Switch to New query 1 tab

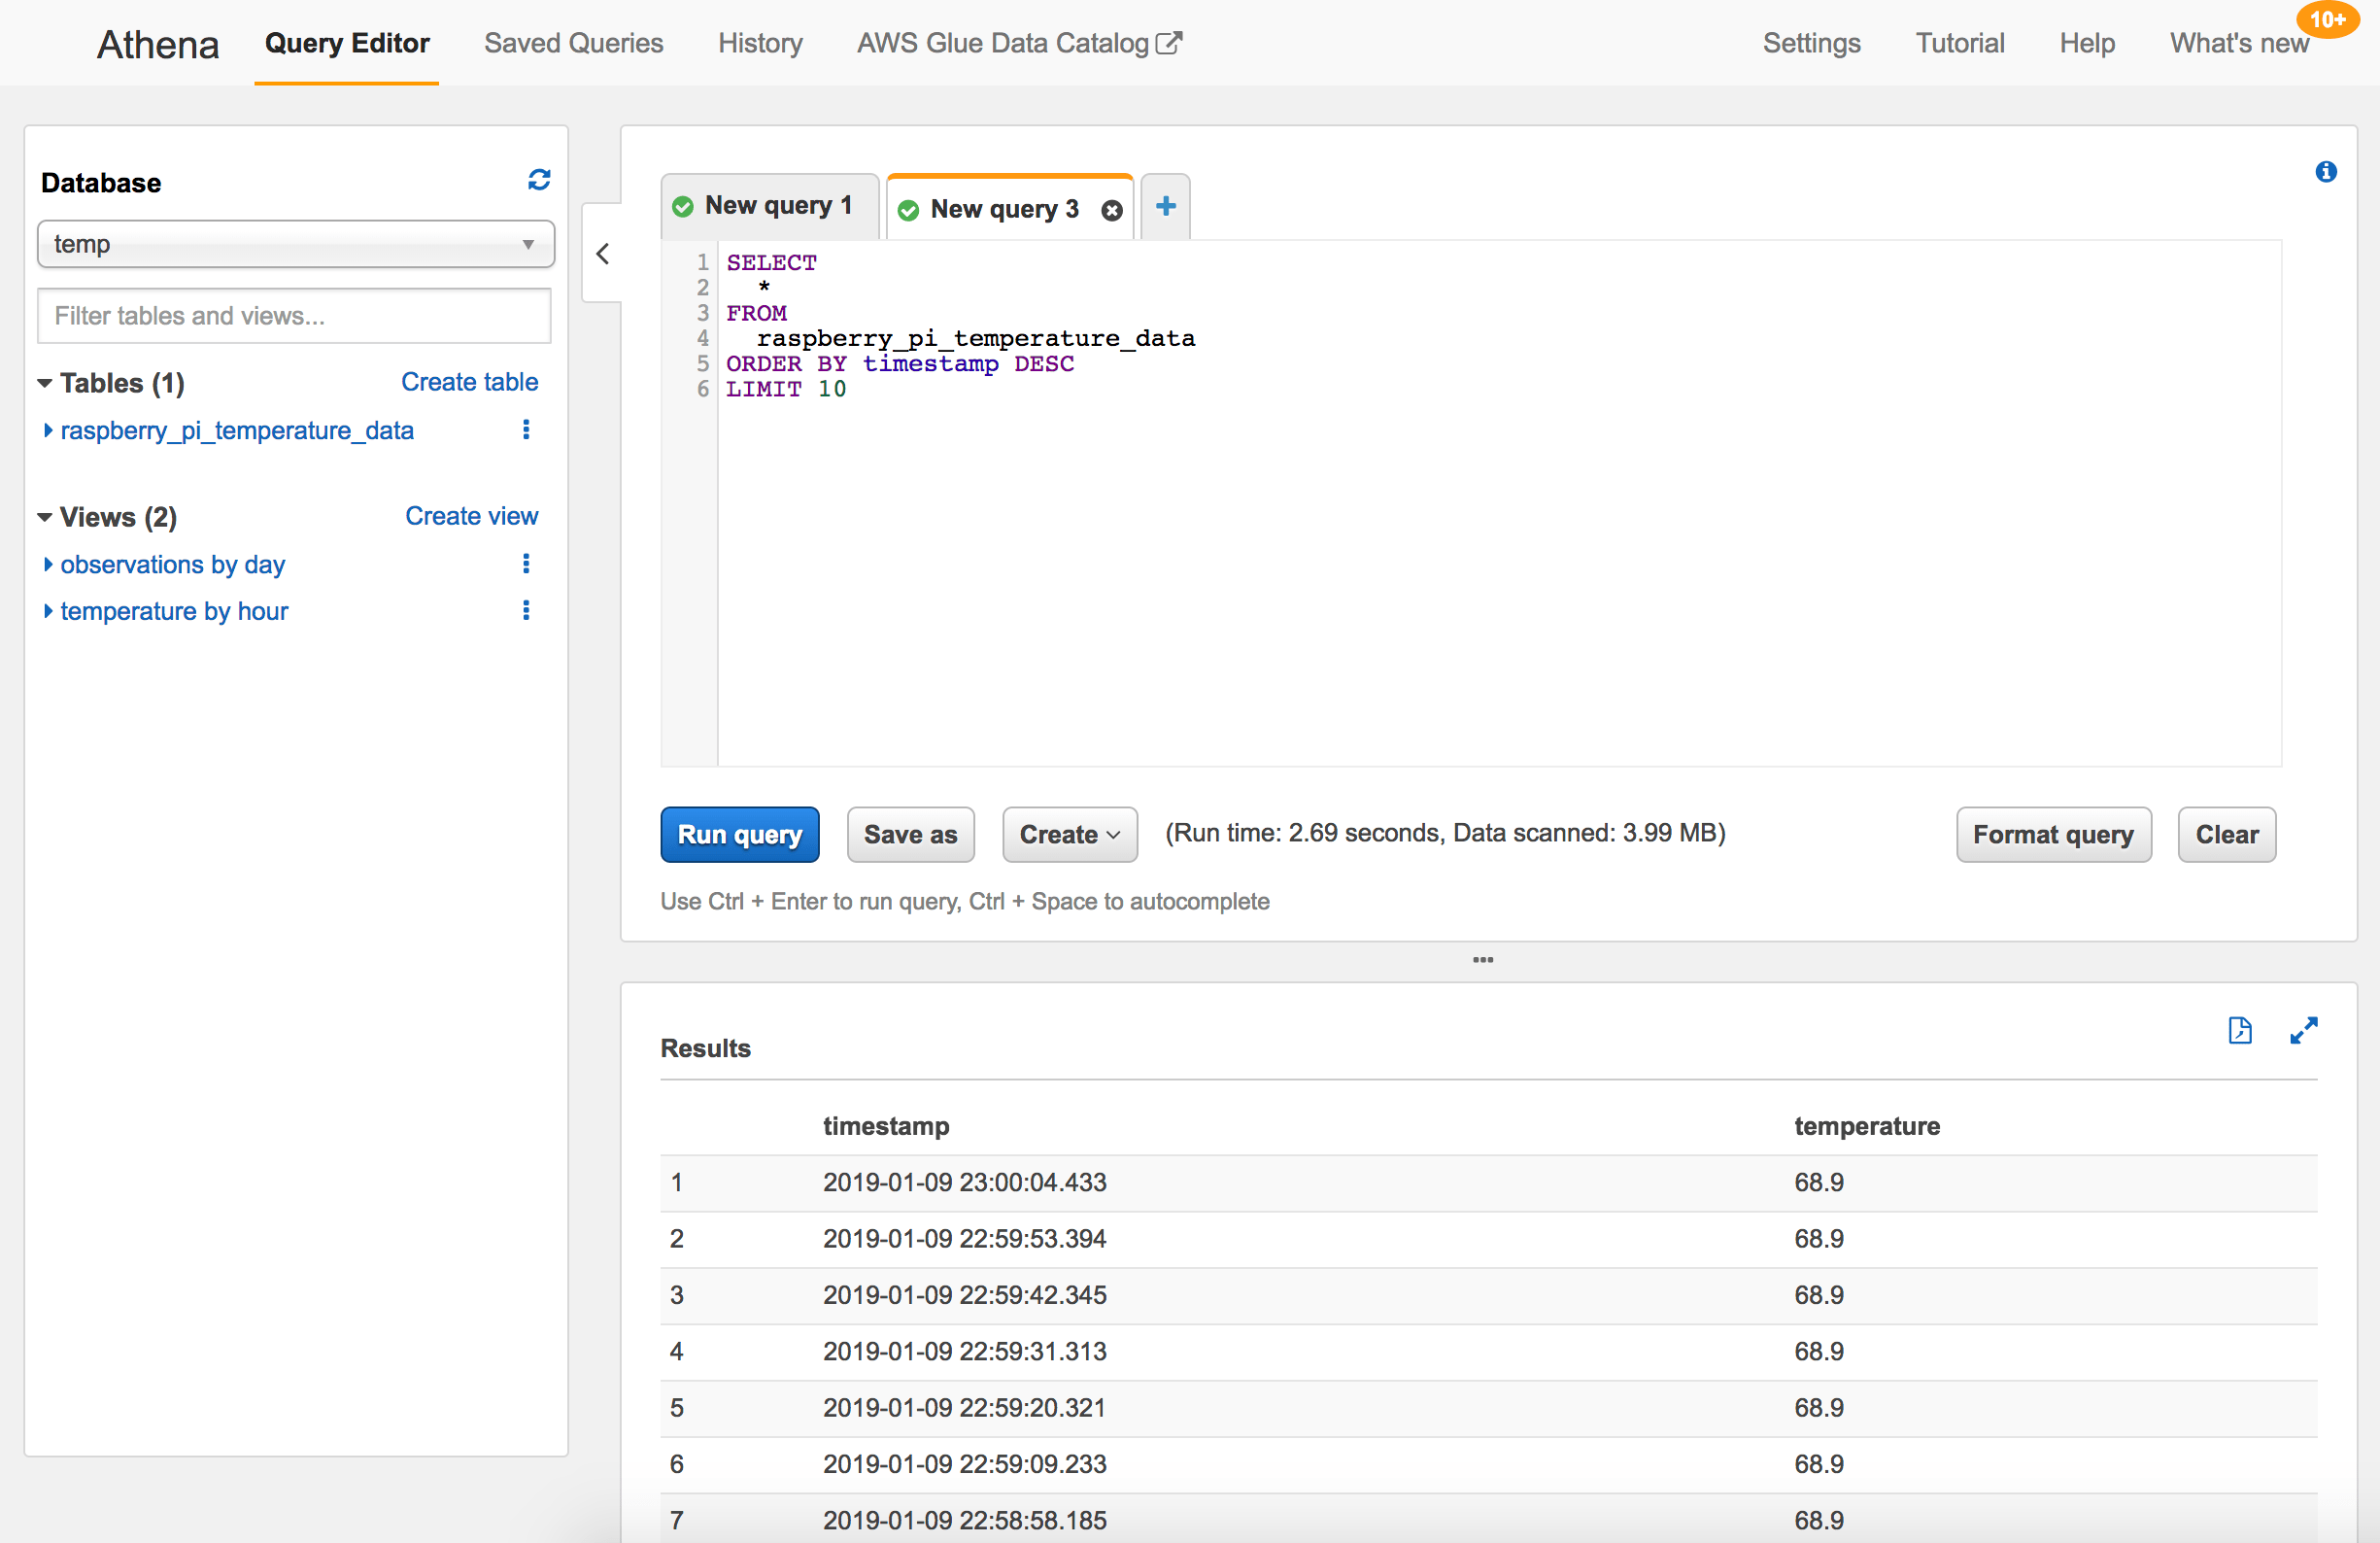pos(770,206)
